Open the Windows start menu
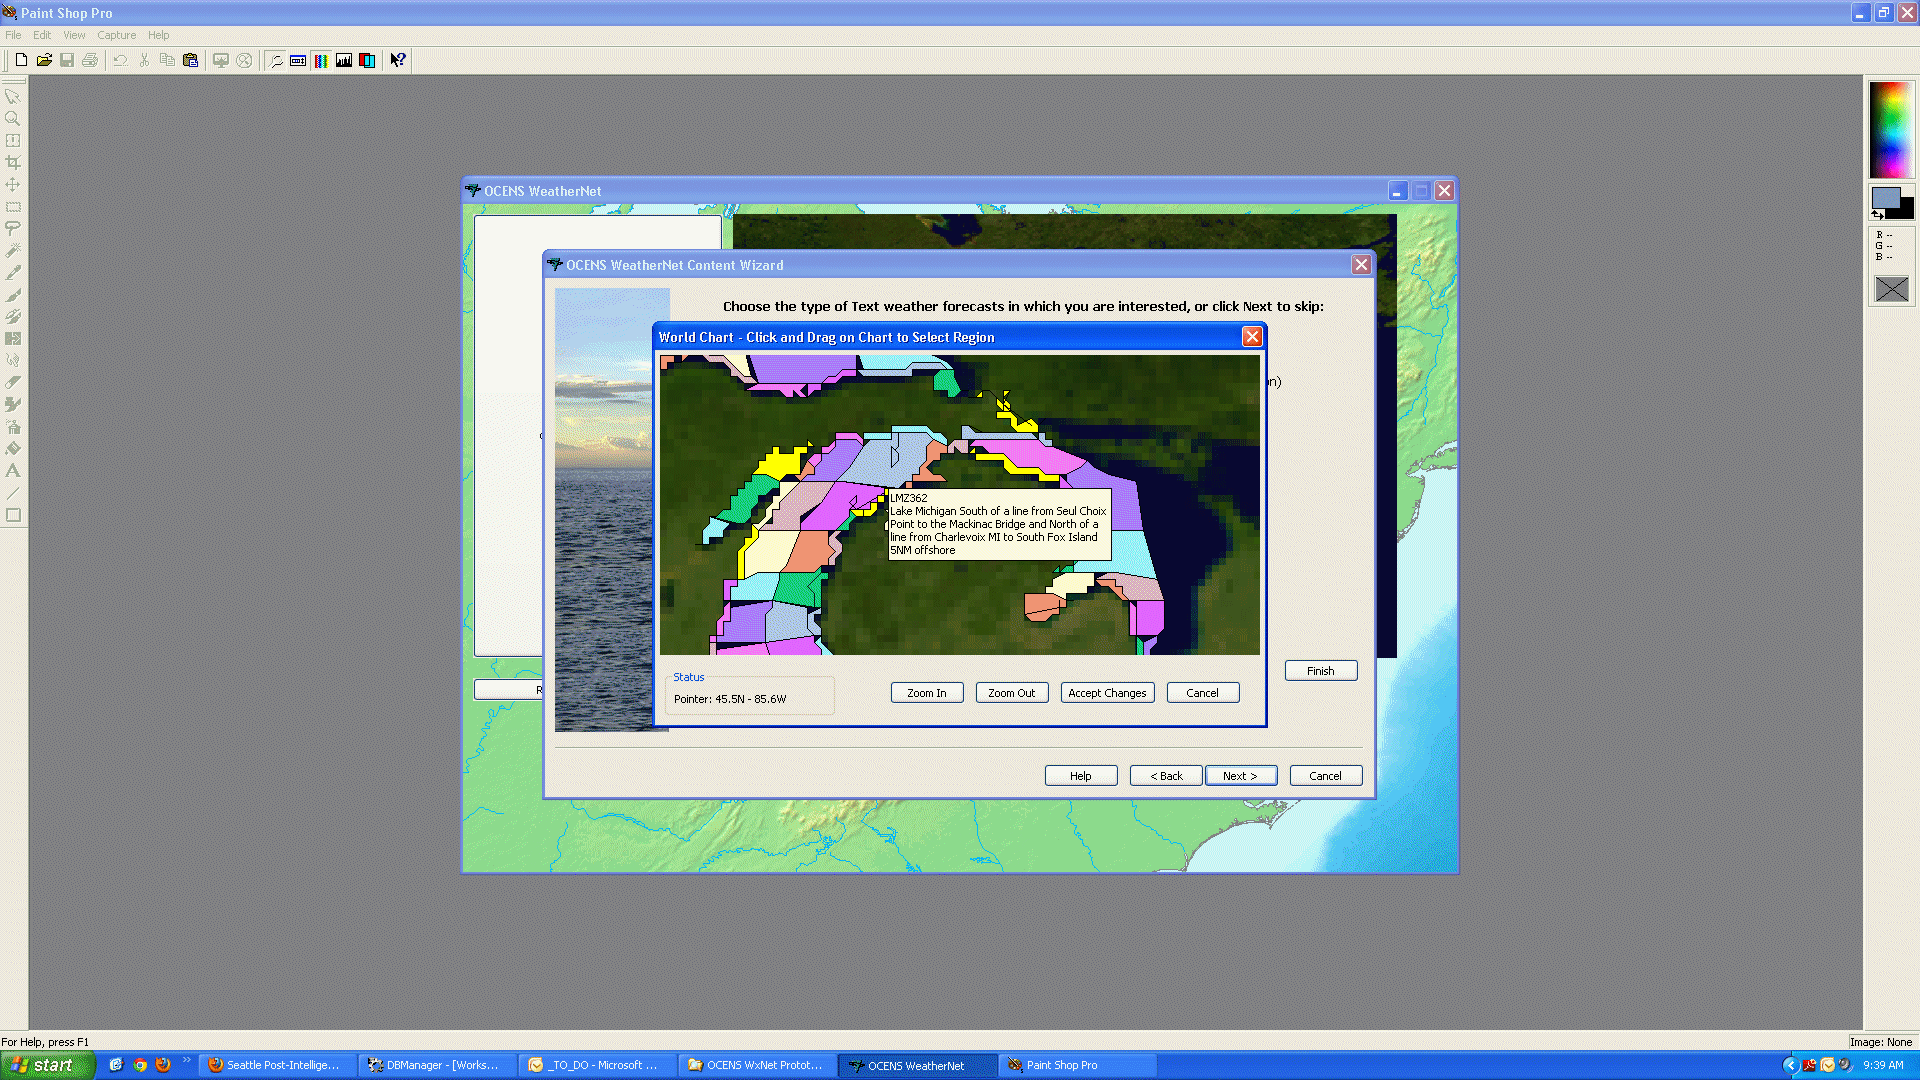The image size is (1920, 1080). point(48,1065)
